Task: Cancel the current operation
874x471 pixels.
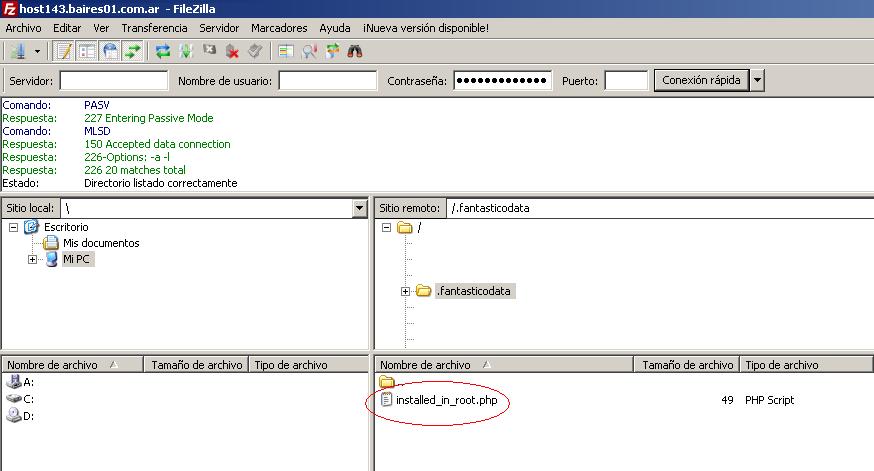Action: [x=209, y=51]
